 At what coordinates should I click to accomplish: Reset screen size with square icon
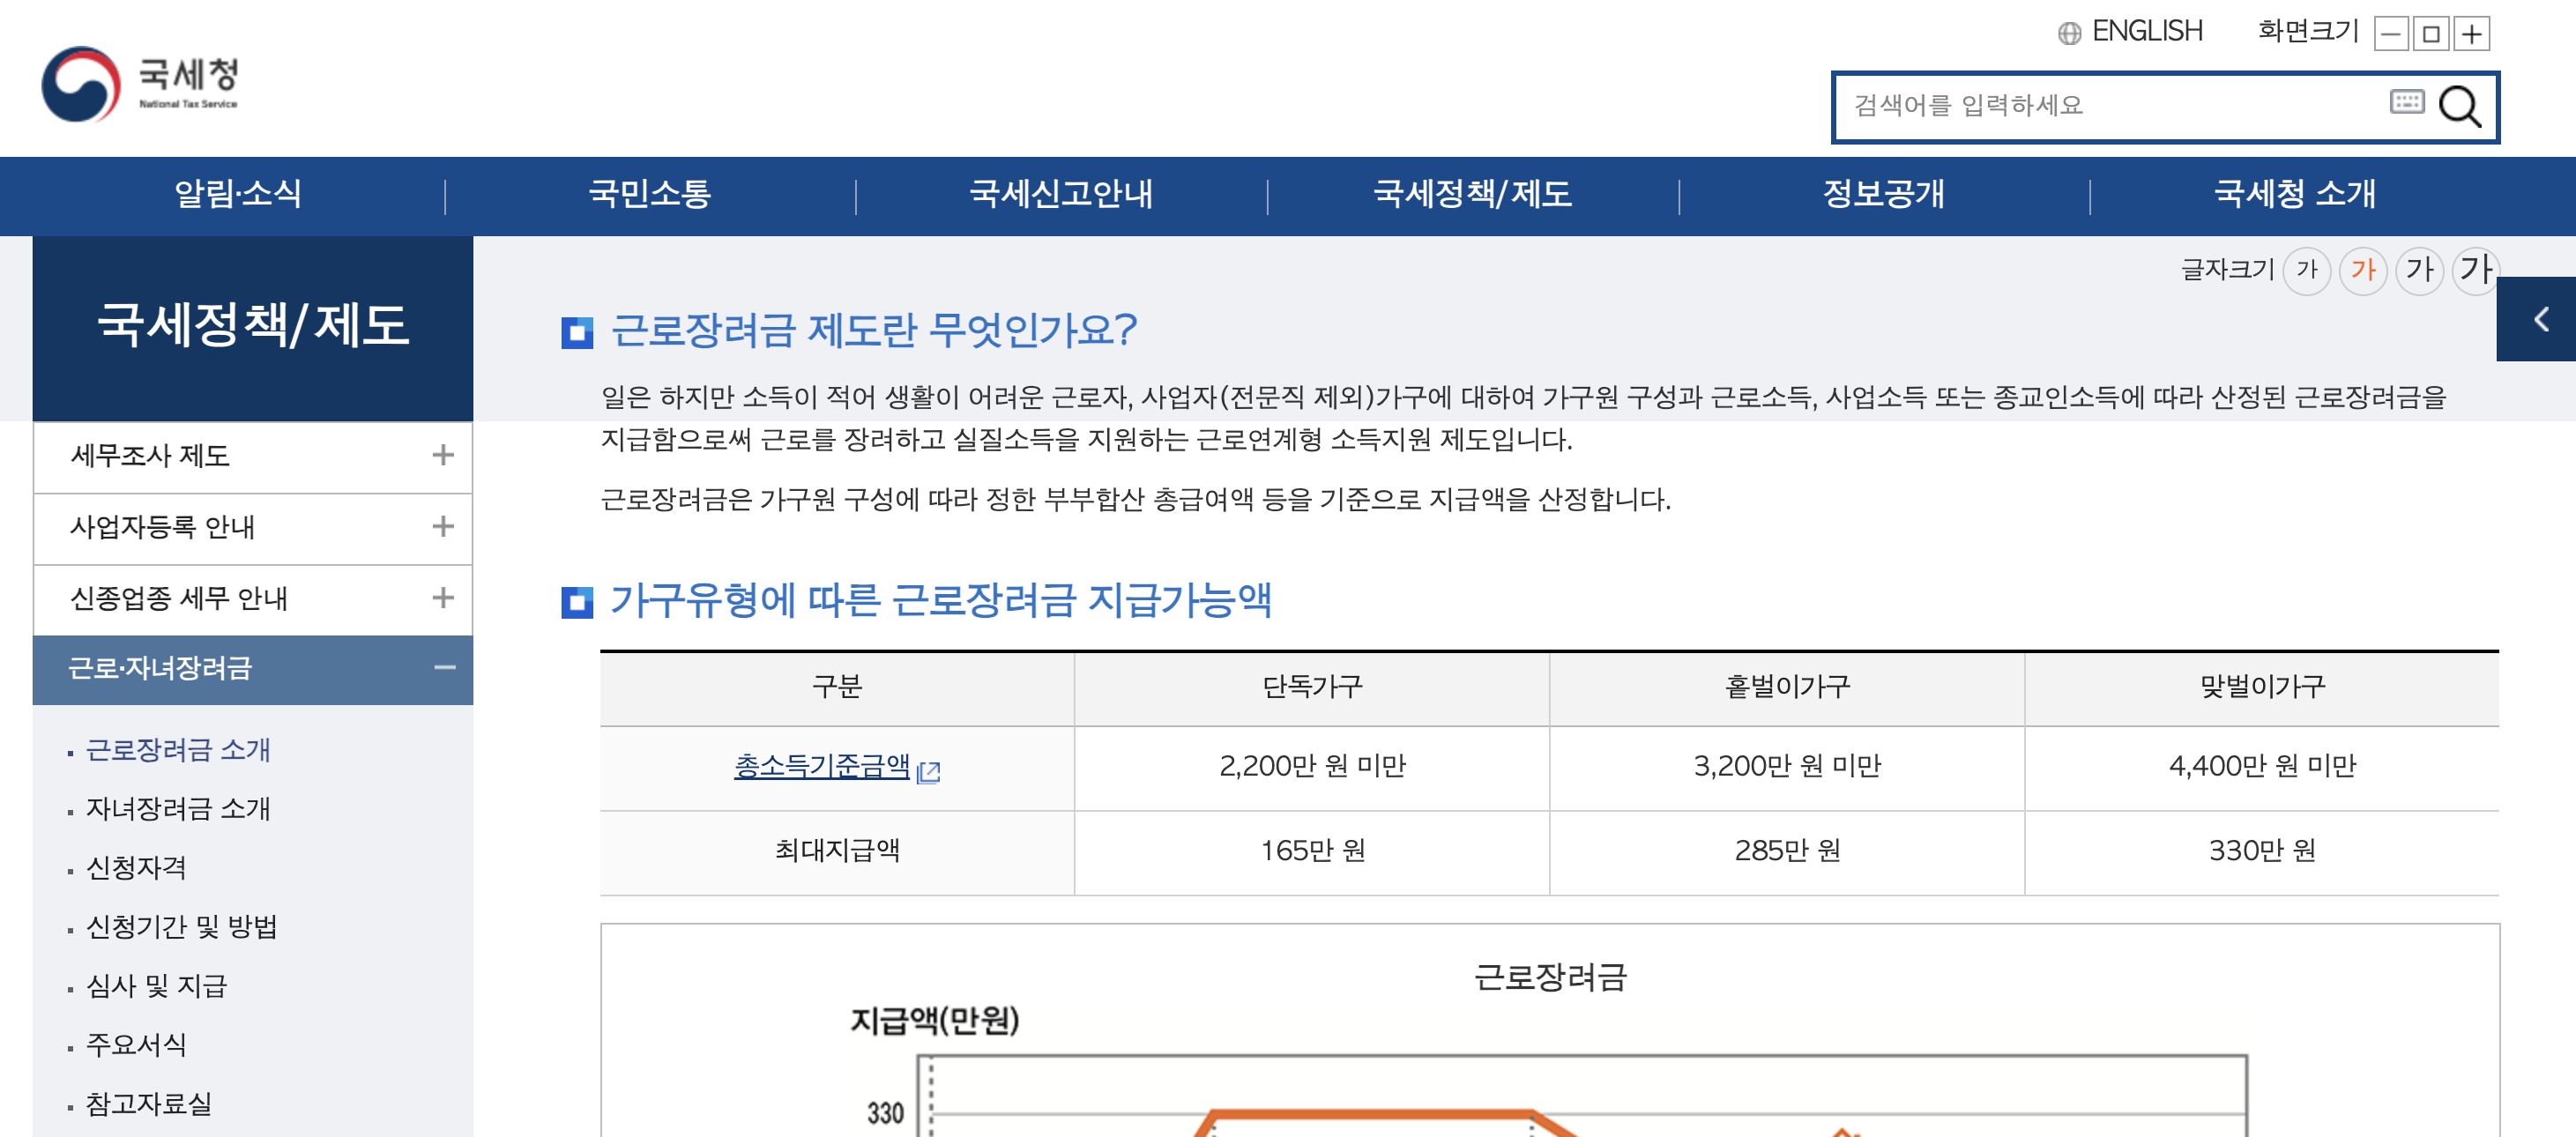coord(2431,34)
